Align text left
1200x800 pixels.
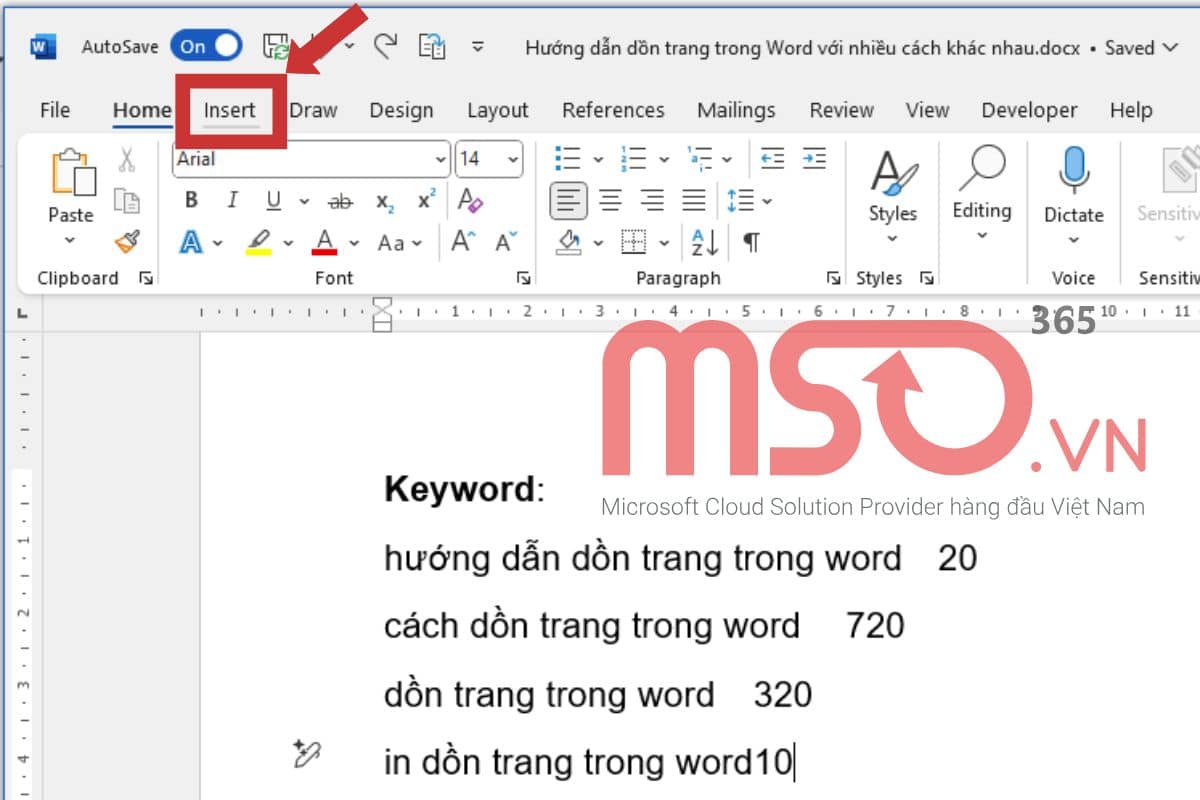point(568,201)
